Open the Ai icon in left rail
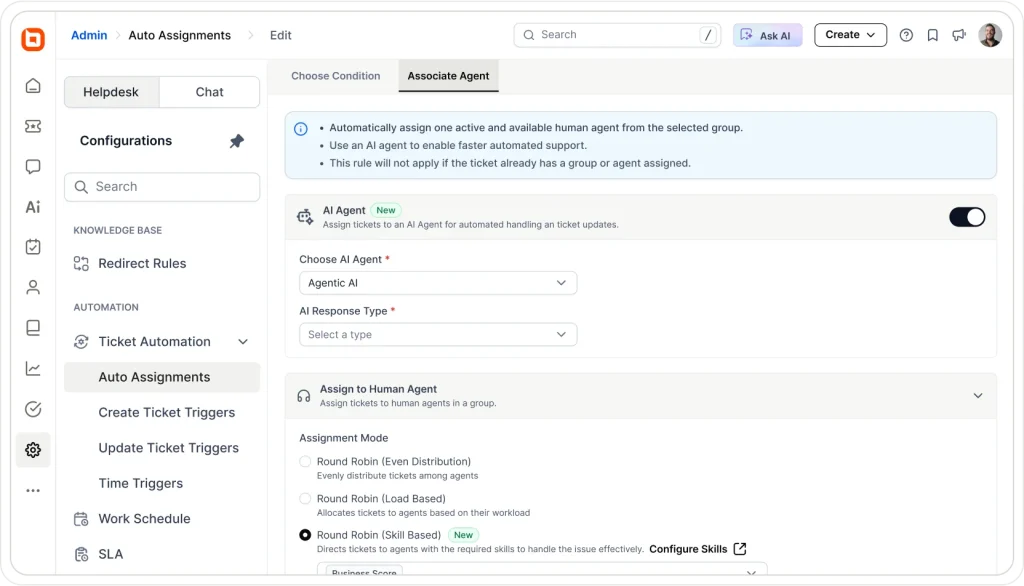 click(33, 207)
